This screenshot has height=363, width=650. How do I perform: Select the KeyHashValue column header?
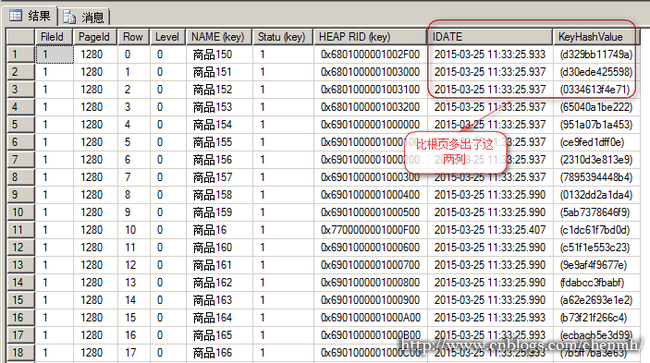click(597, 37)
